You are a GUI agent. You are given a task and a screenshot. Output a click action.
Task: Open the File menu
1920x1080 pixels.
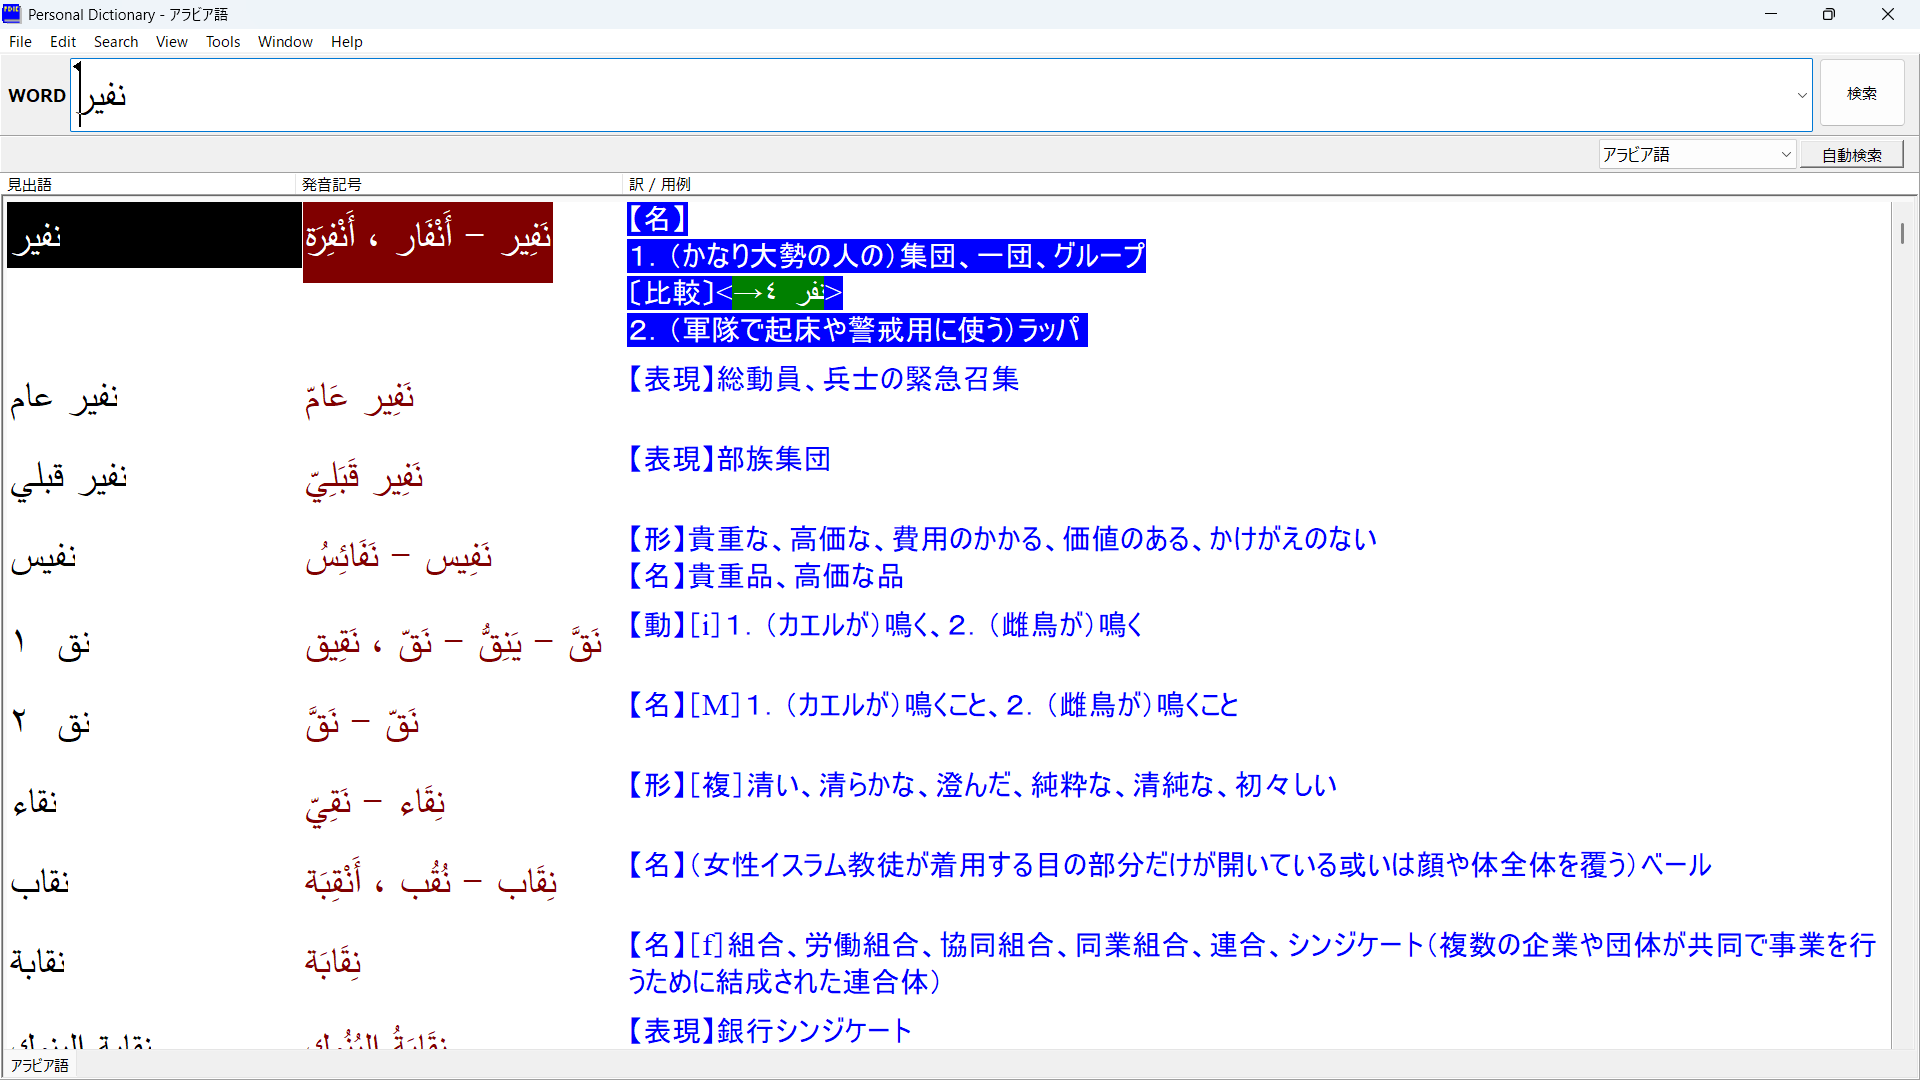click(x=20, y=42)
